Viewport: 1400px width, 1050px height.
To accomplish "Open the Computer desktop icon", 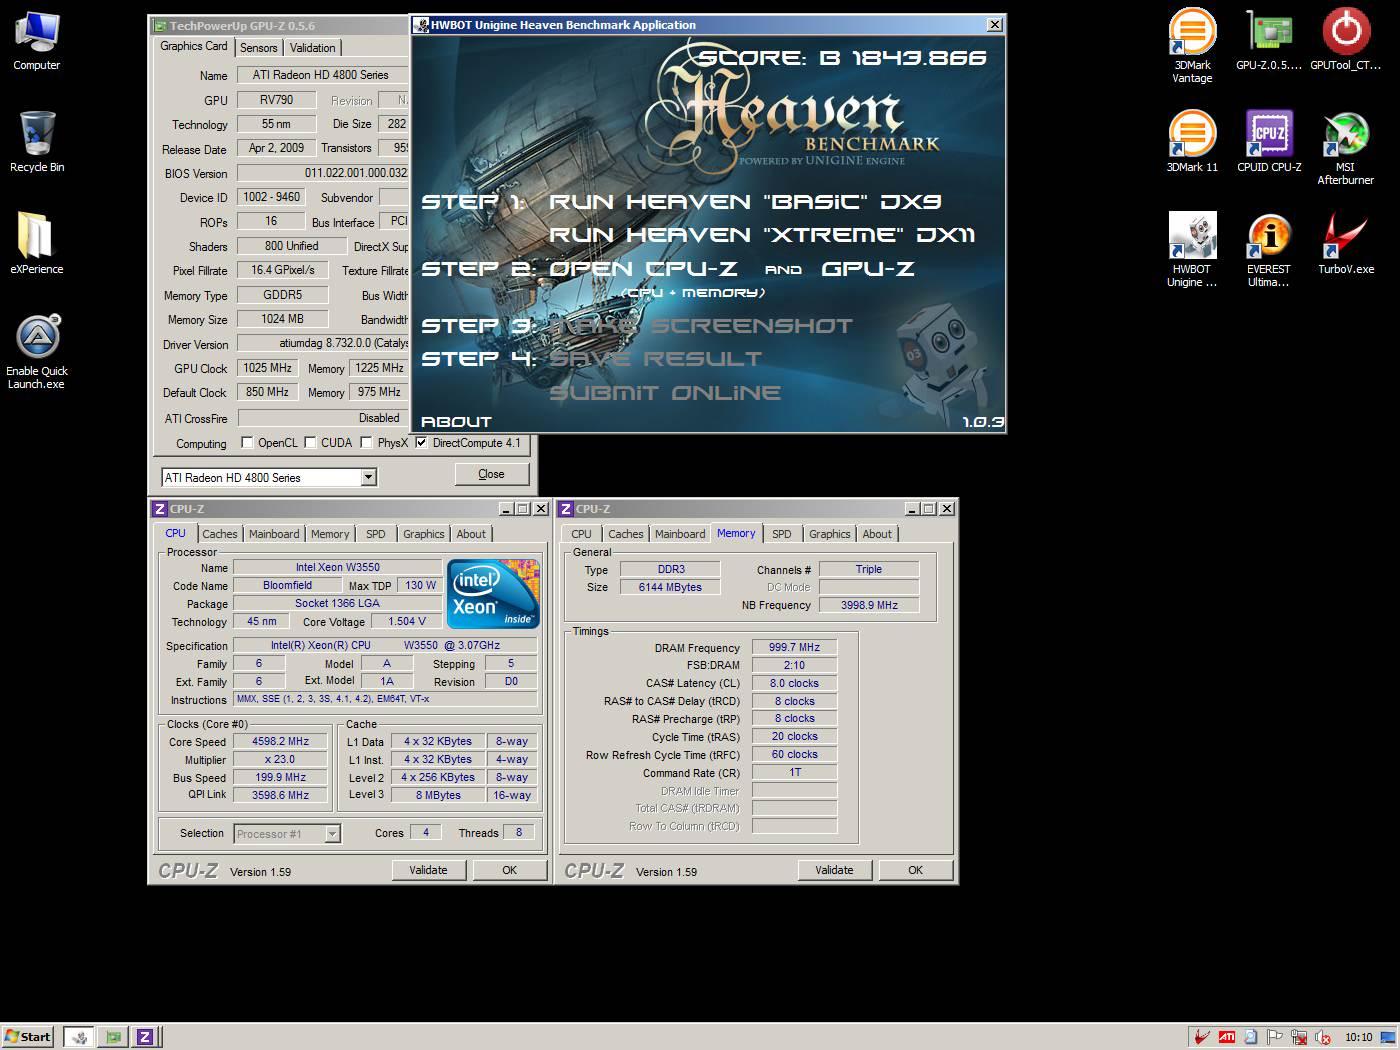I will (x=36, y=40).
